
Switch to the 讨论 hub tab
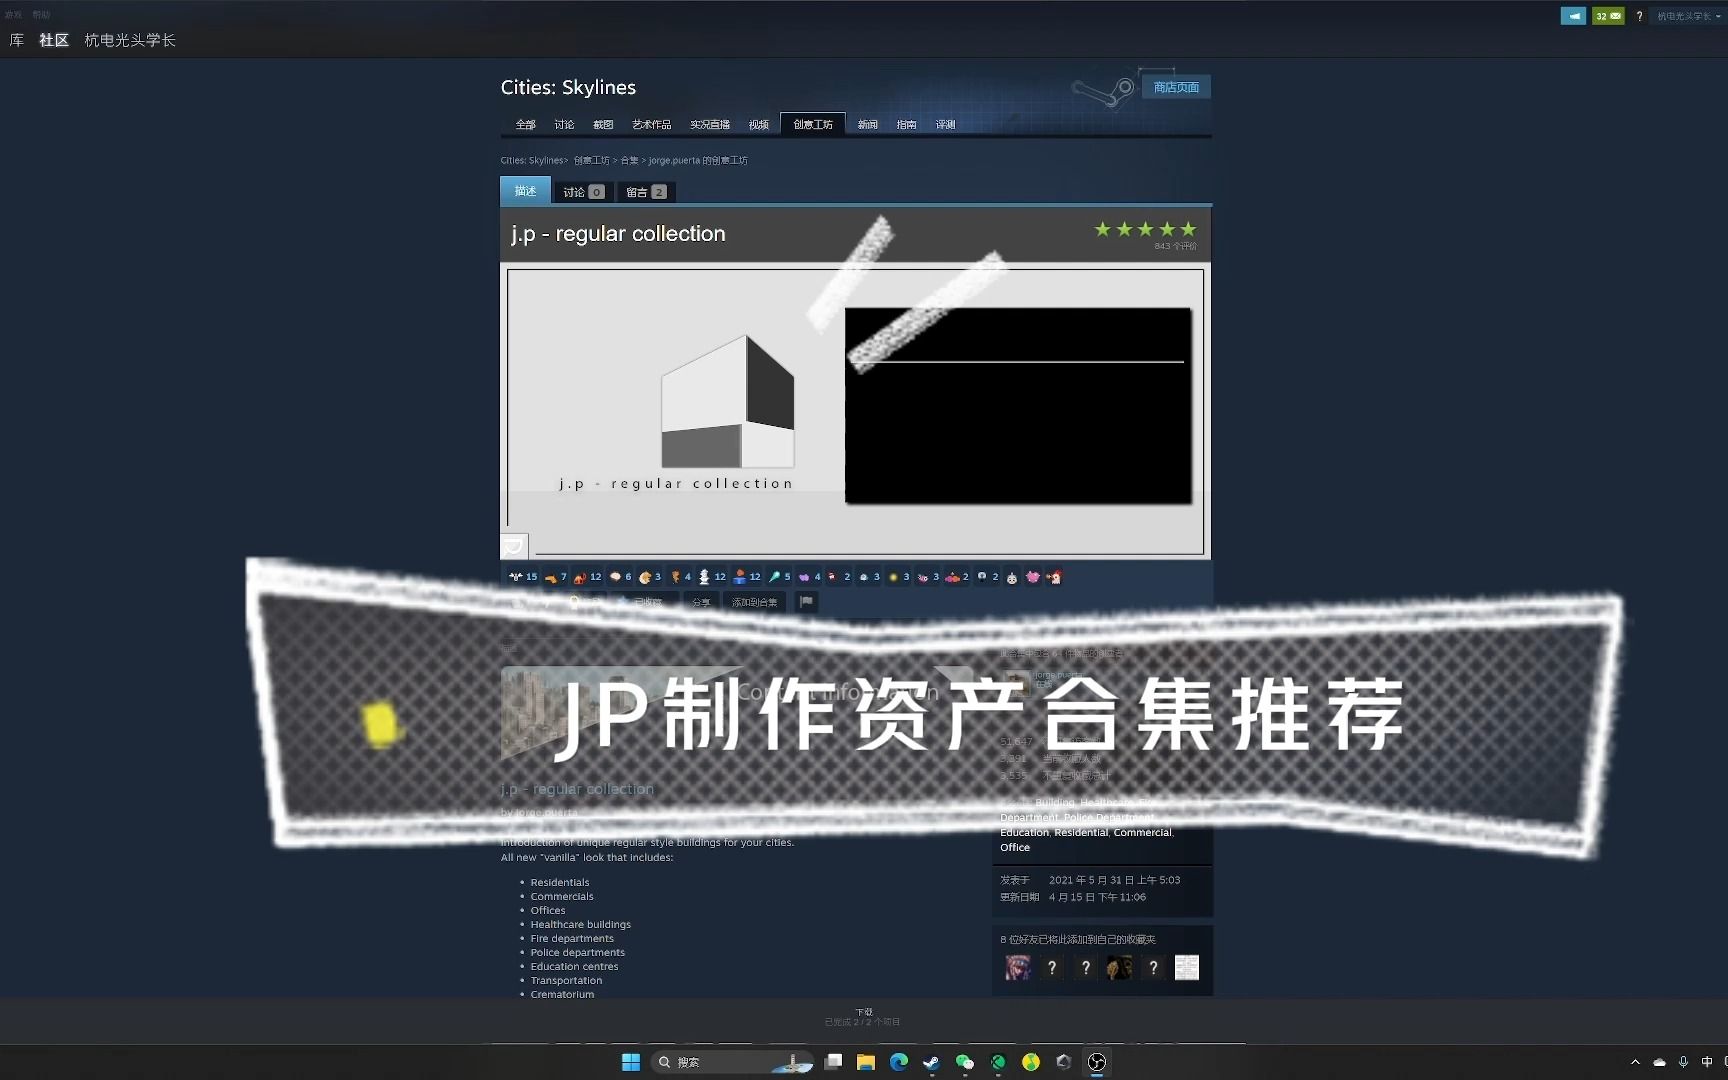(565, 125)
